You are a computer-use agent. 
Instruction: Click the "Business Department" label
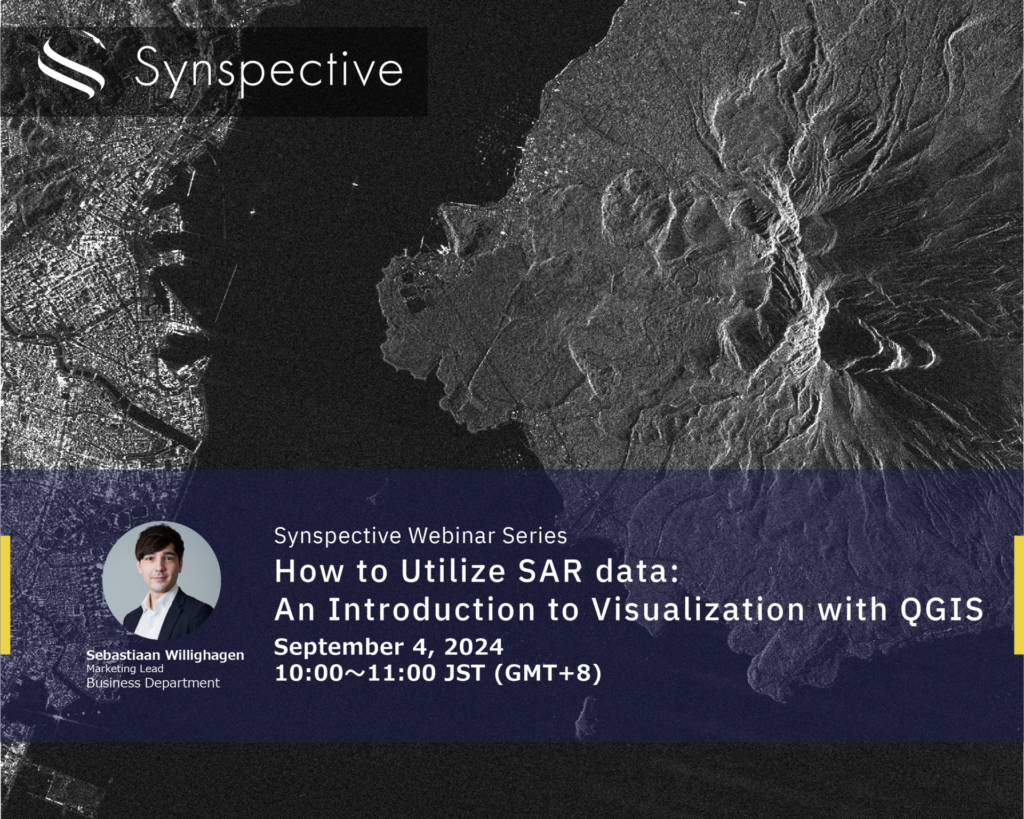pyautogui.click(x=153, y=683)
